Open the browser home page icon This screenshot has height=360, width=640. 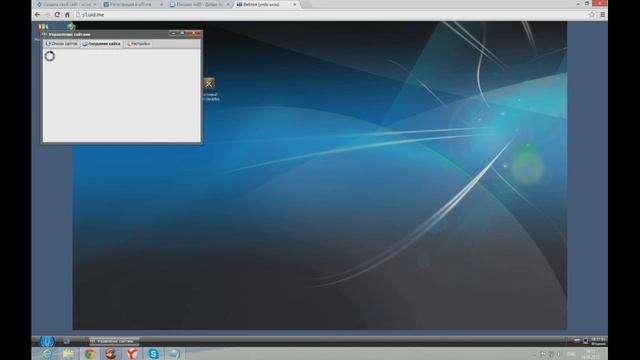coord(67,15)
